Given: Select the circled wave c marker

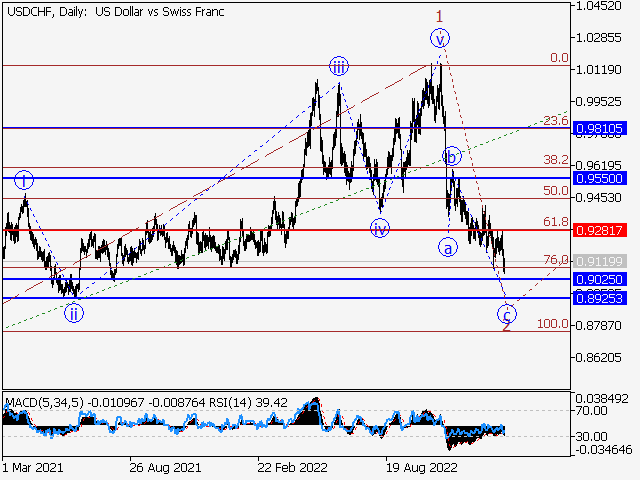Looking at the screenshot, I should tap(508, 313).
